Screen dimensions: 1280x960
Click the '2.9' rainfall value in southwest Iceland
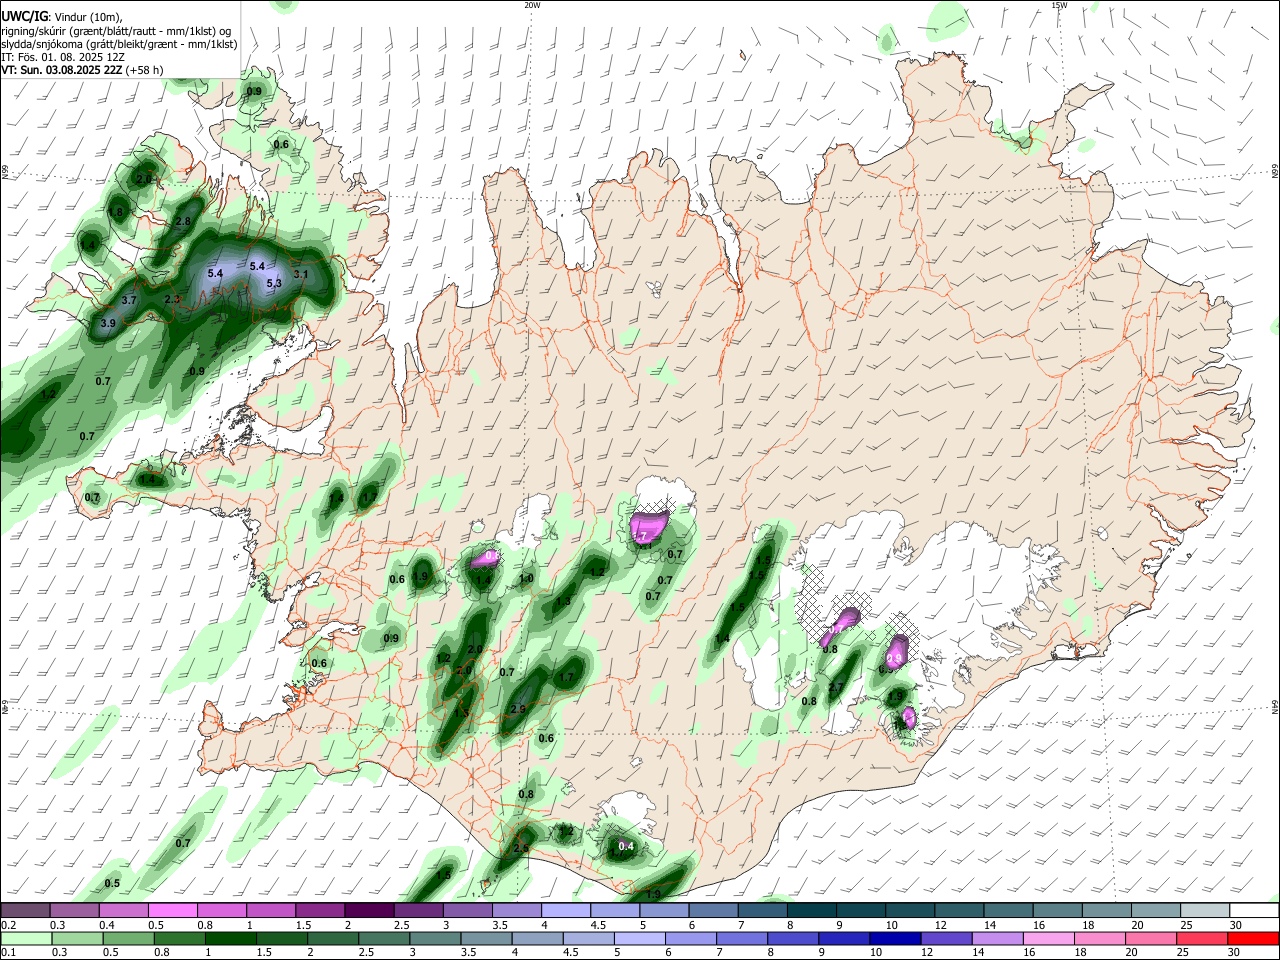518,709
